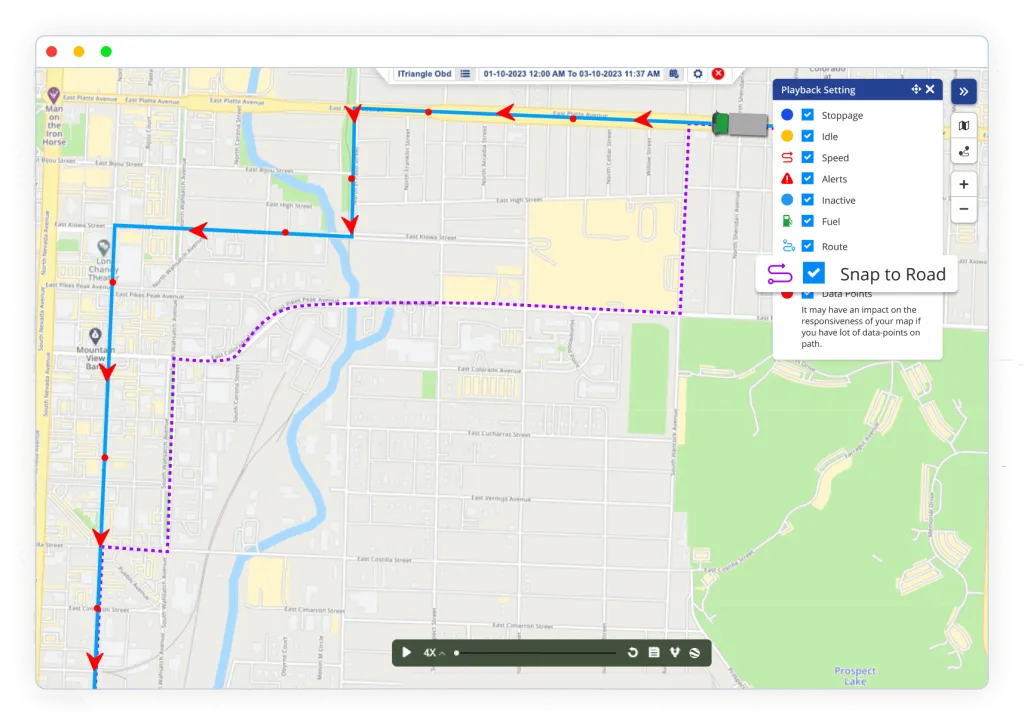Uncheck the Snap to Road checkbox
The image size is (1024, 725).
[814, 273]
